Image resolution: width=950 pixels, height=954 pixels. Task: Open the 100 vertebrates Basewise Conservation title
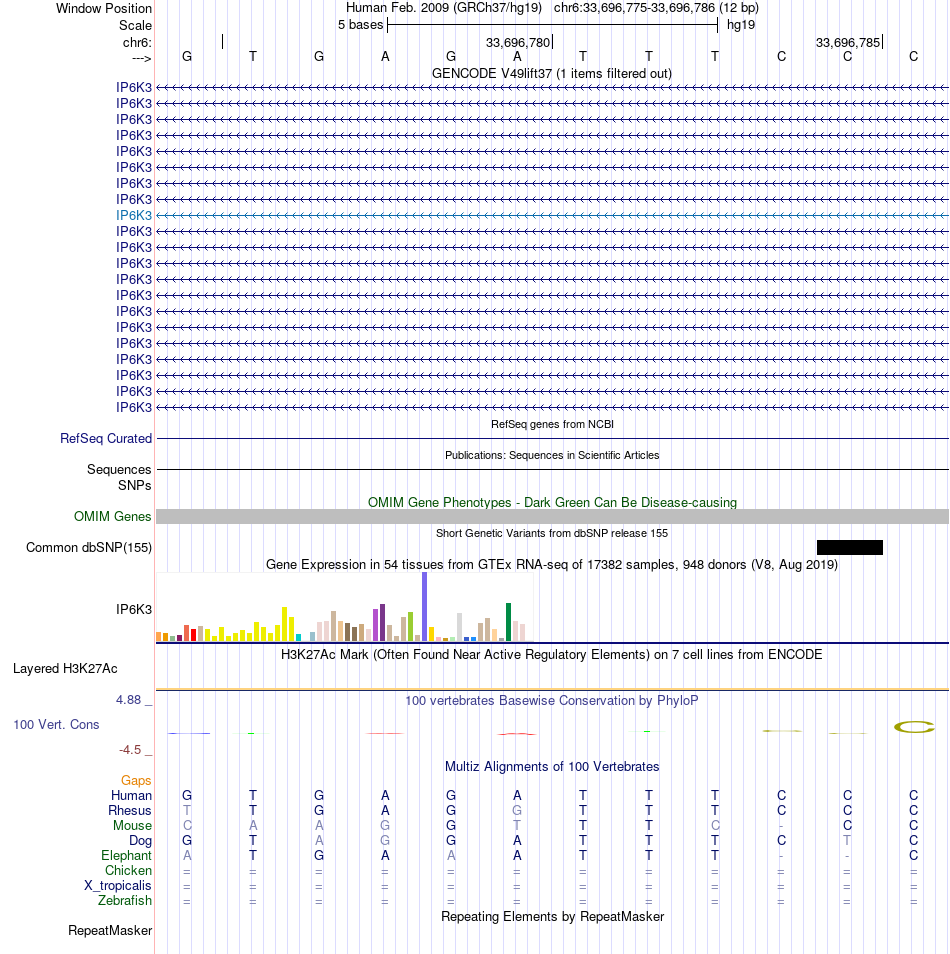[551, 701]
